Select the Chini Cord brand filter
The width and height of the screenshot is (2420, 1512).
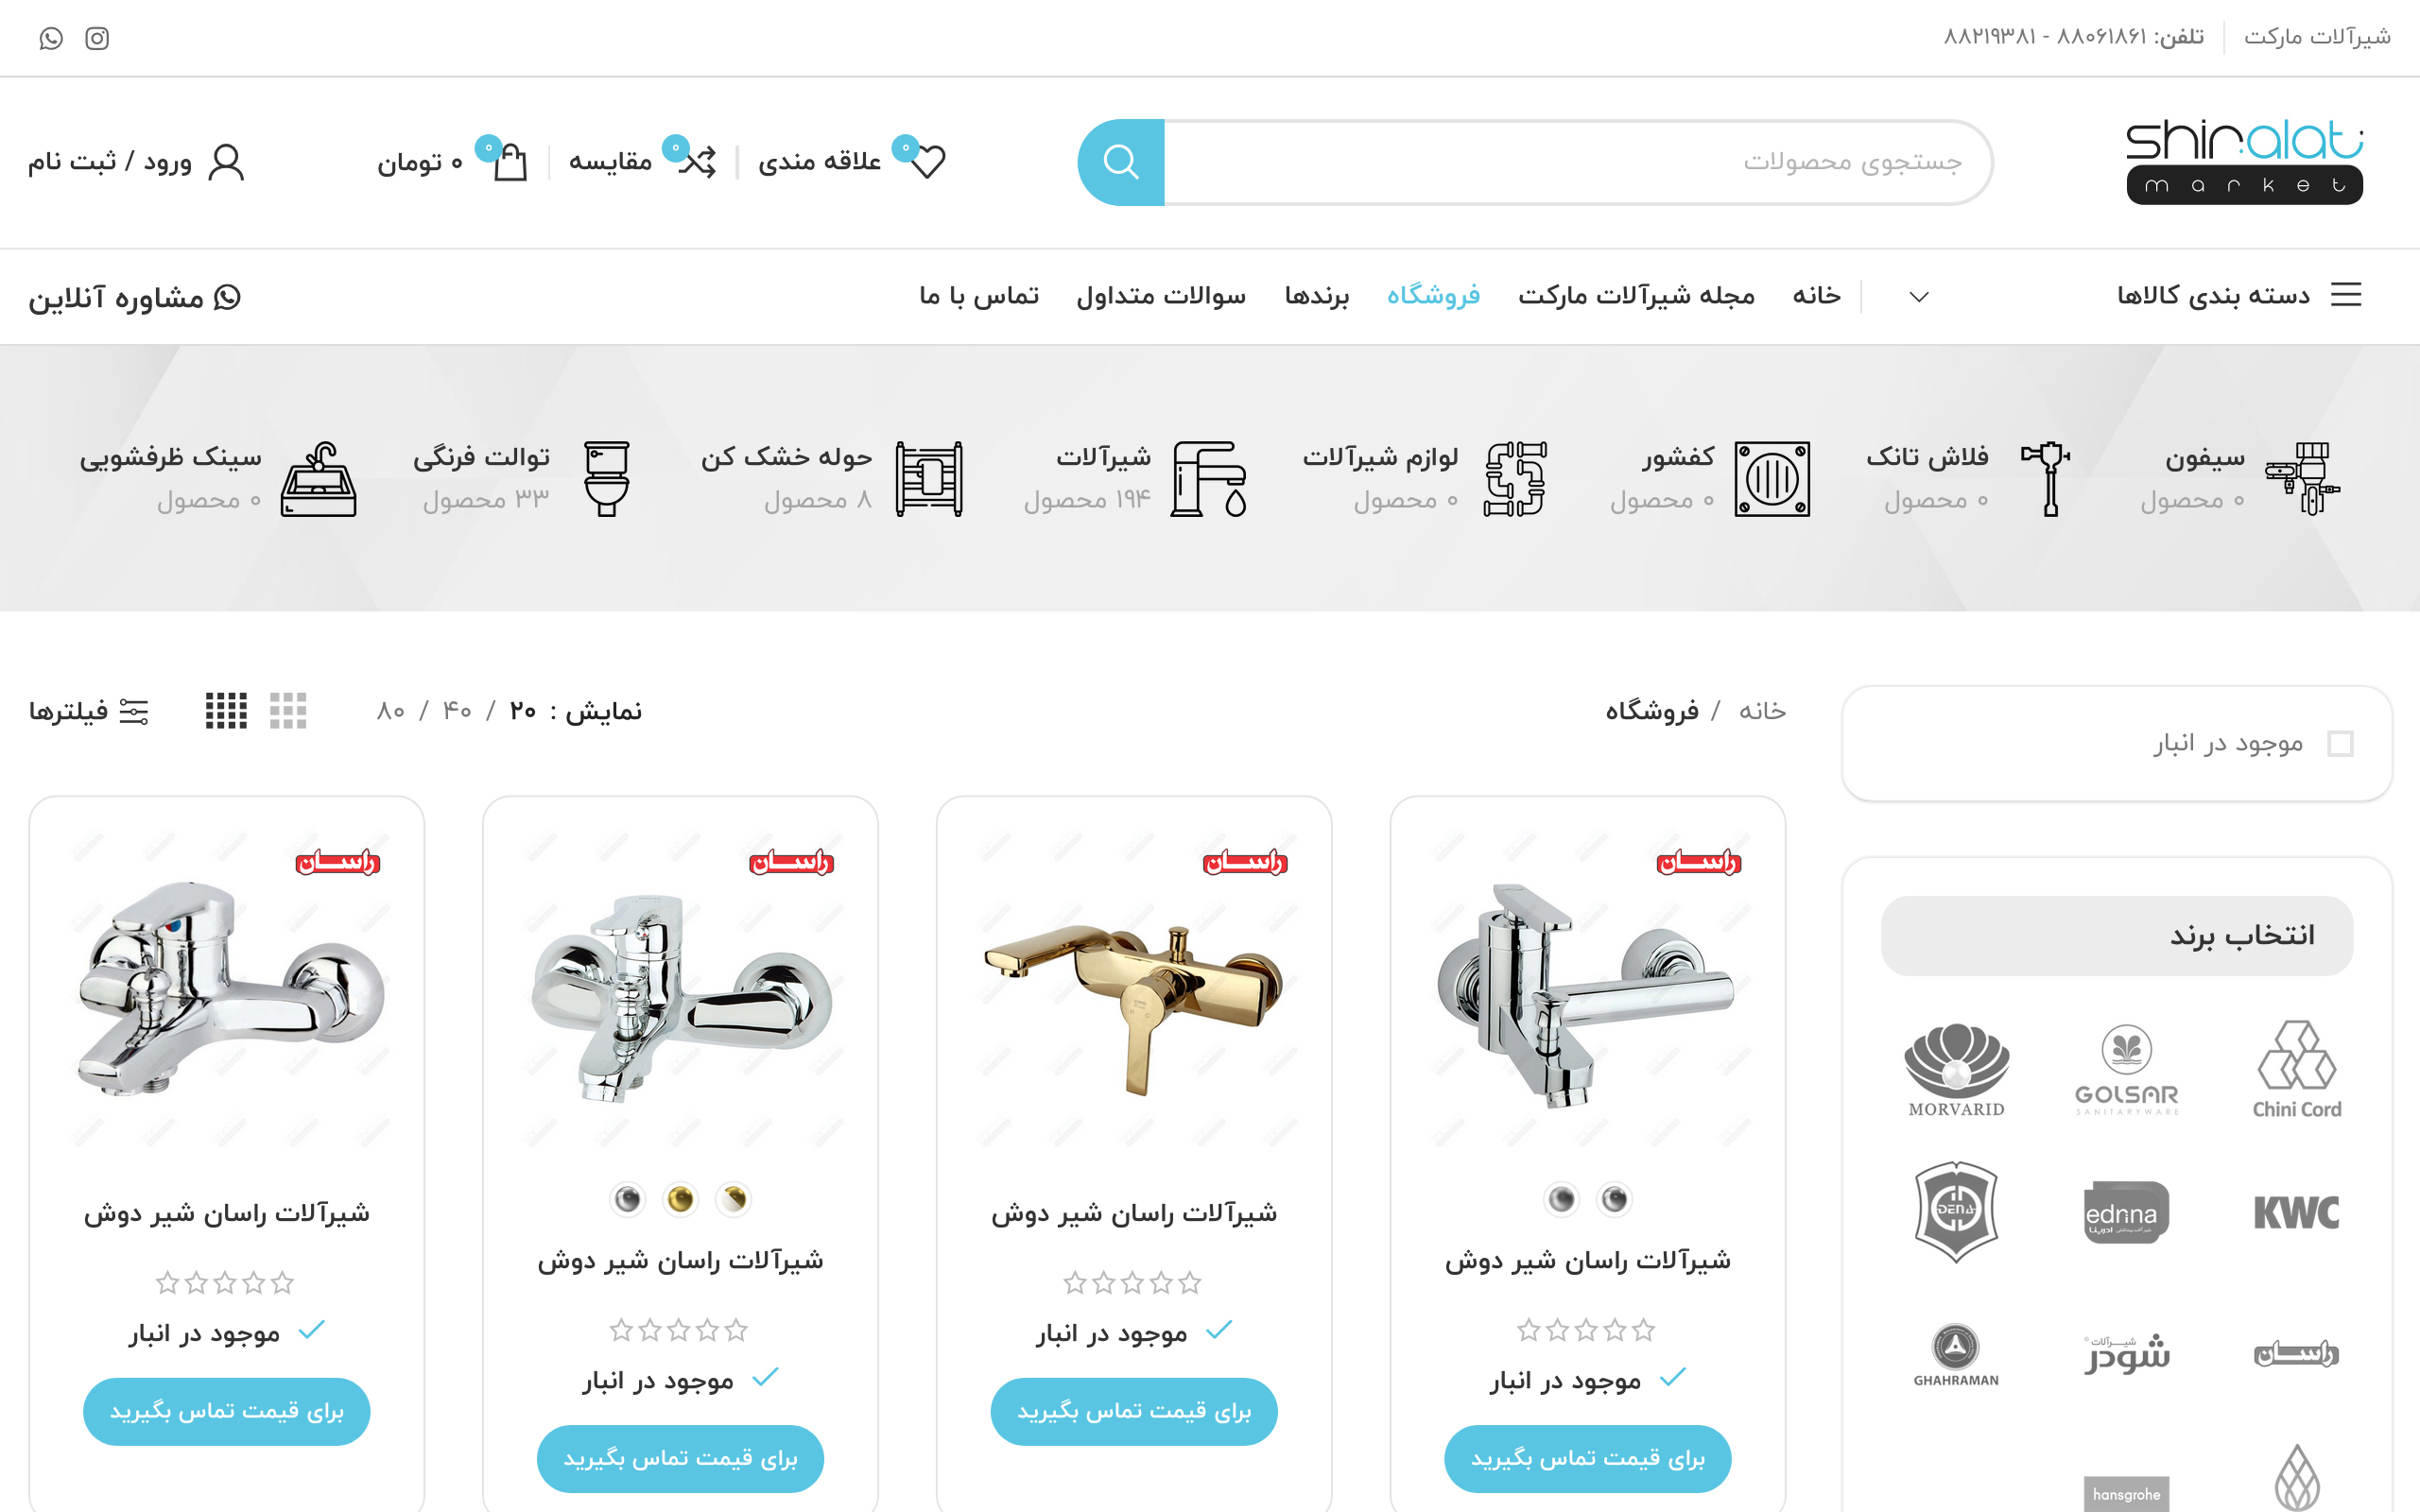pos(2296,1069)
